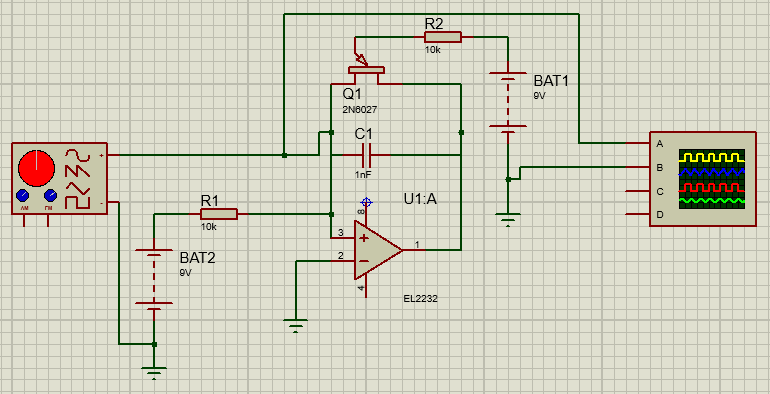The width and height of the screenshot is (770, 394).
Task: Click oscilloscope channel D pin
Action: [638, 214]
